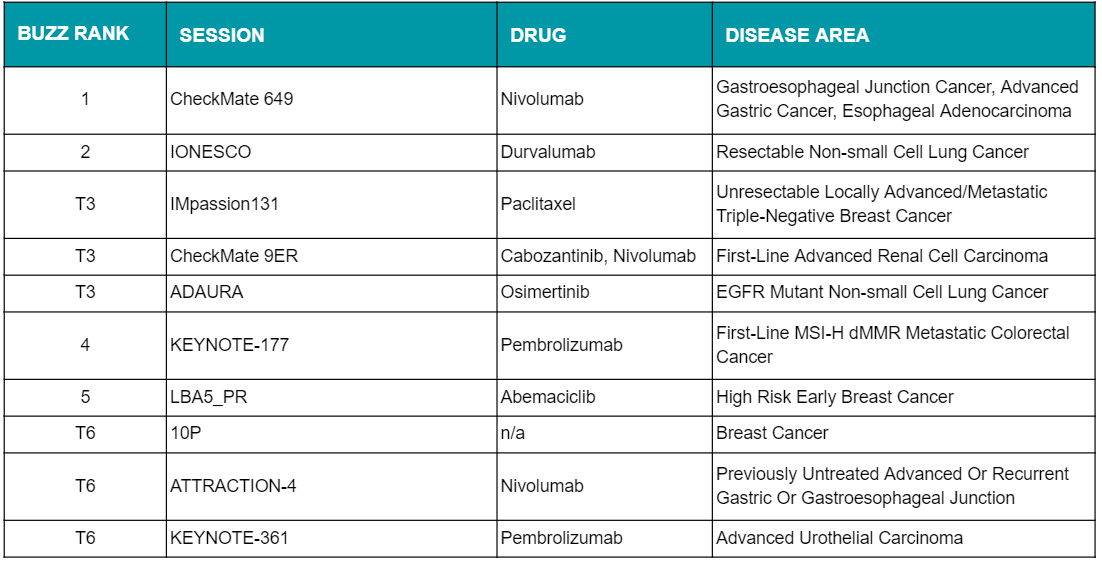This screenshot has width=1102, height=562.
Task: Click the LBA5_PR session cell
Action: pos(332,398)
